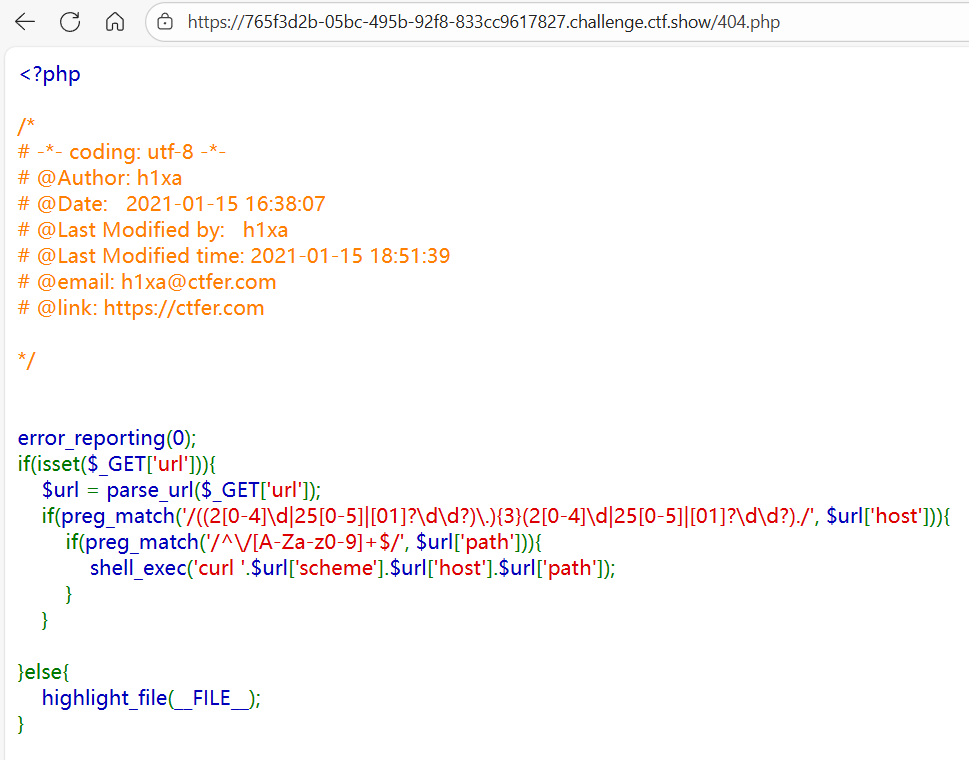Click the '@Date: 2021-01-15 16:38:07' line
Screen dimensions: 969x760
click(172, 204)
